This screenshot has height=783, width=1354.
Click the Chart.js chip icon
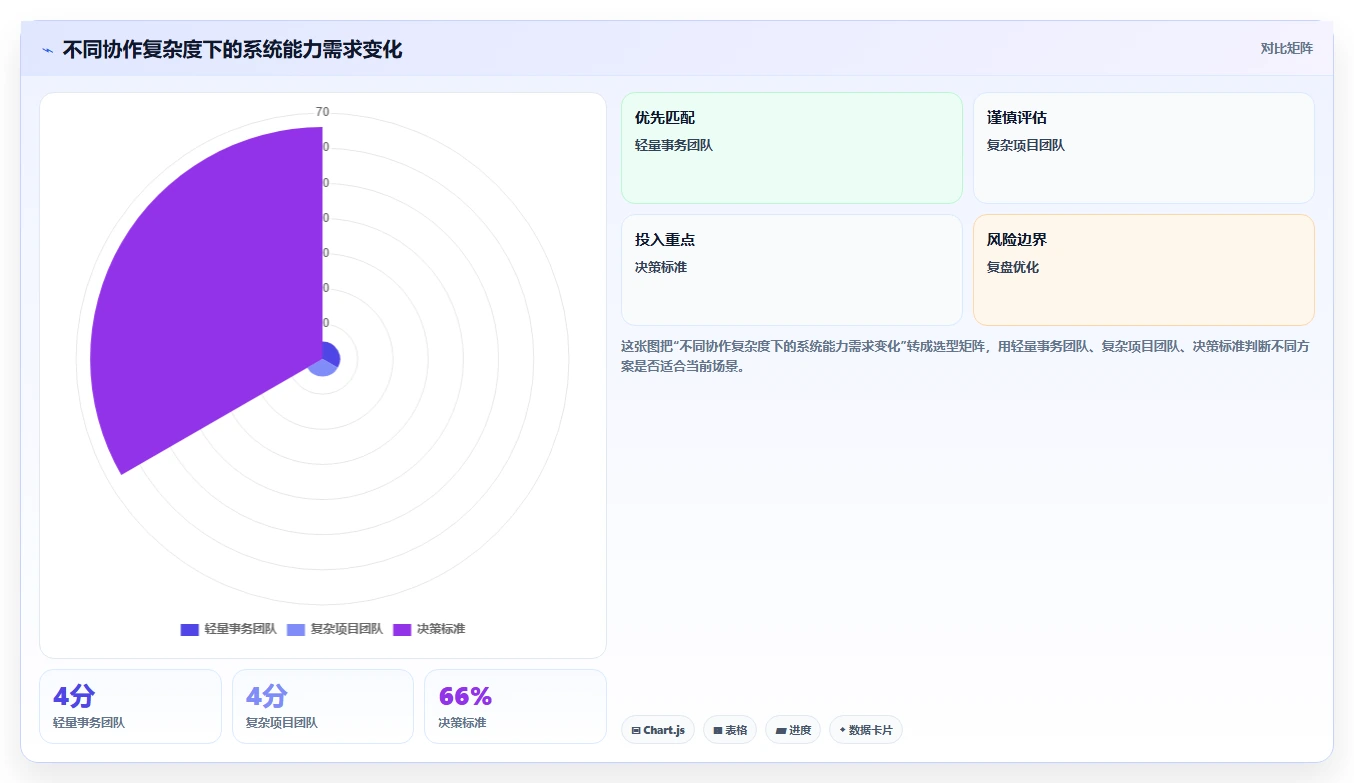coord(636,731)
